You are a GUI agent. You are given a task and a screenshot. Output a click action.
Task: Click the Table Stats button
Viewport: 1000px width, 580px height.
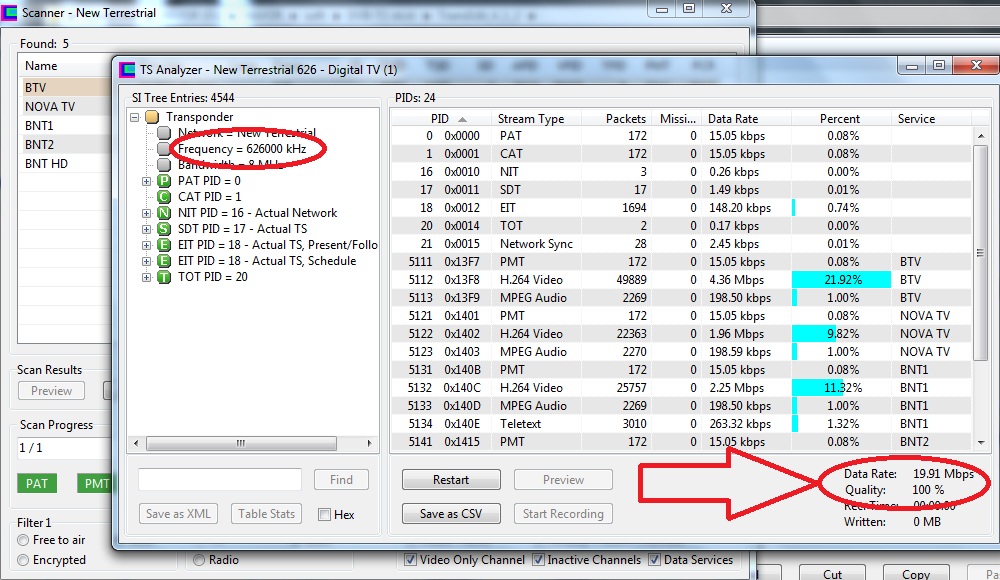pos(267,514)
